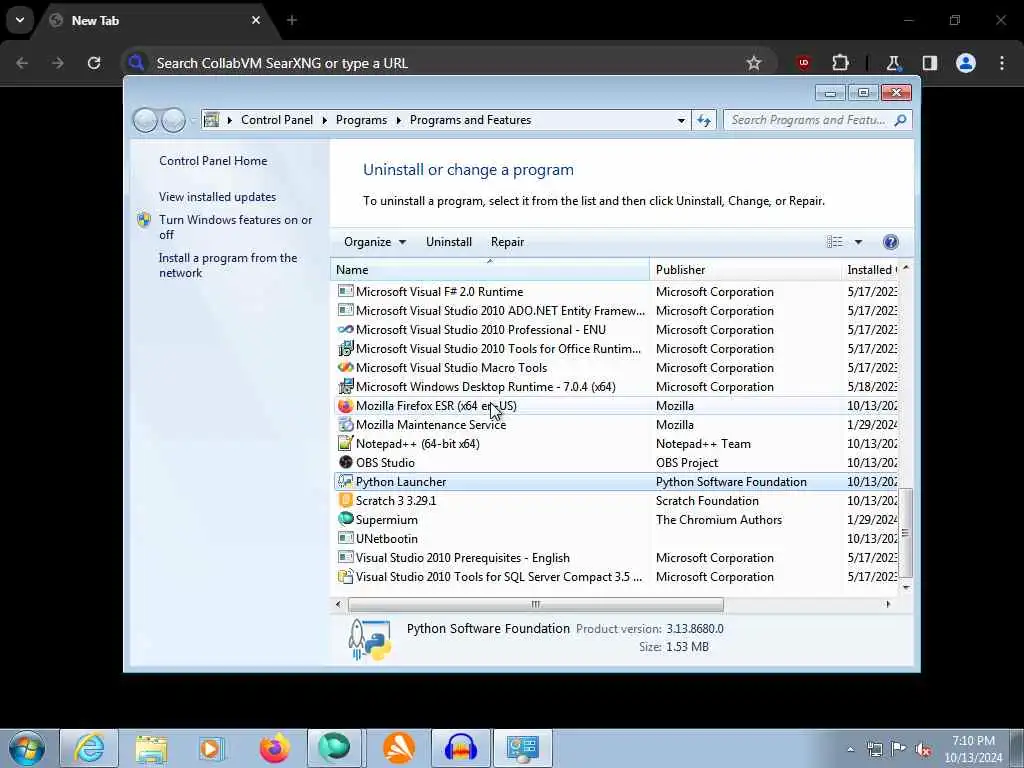Viewport: 1024px width, 768px height.
Task: Click the vertical scrollbar thumb in list
Action: [905, 533]
